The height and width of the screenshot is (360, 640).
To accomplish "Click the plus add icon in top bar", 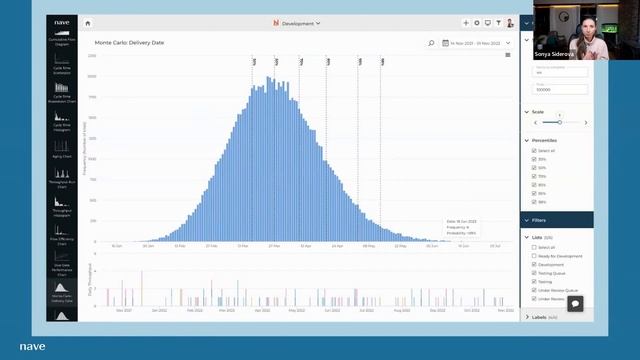I will (x=466, y=23).
